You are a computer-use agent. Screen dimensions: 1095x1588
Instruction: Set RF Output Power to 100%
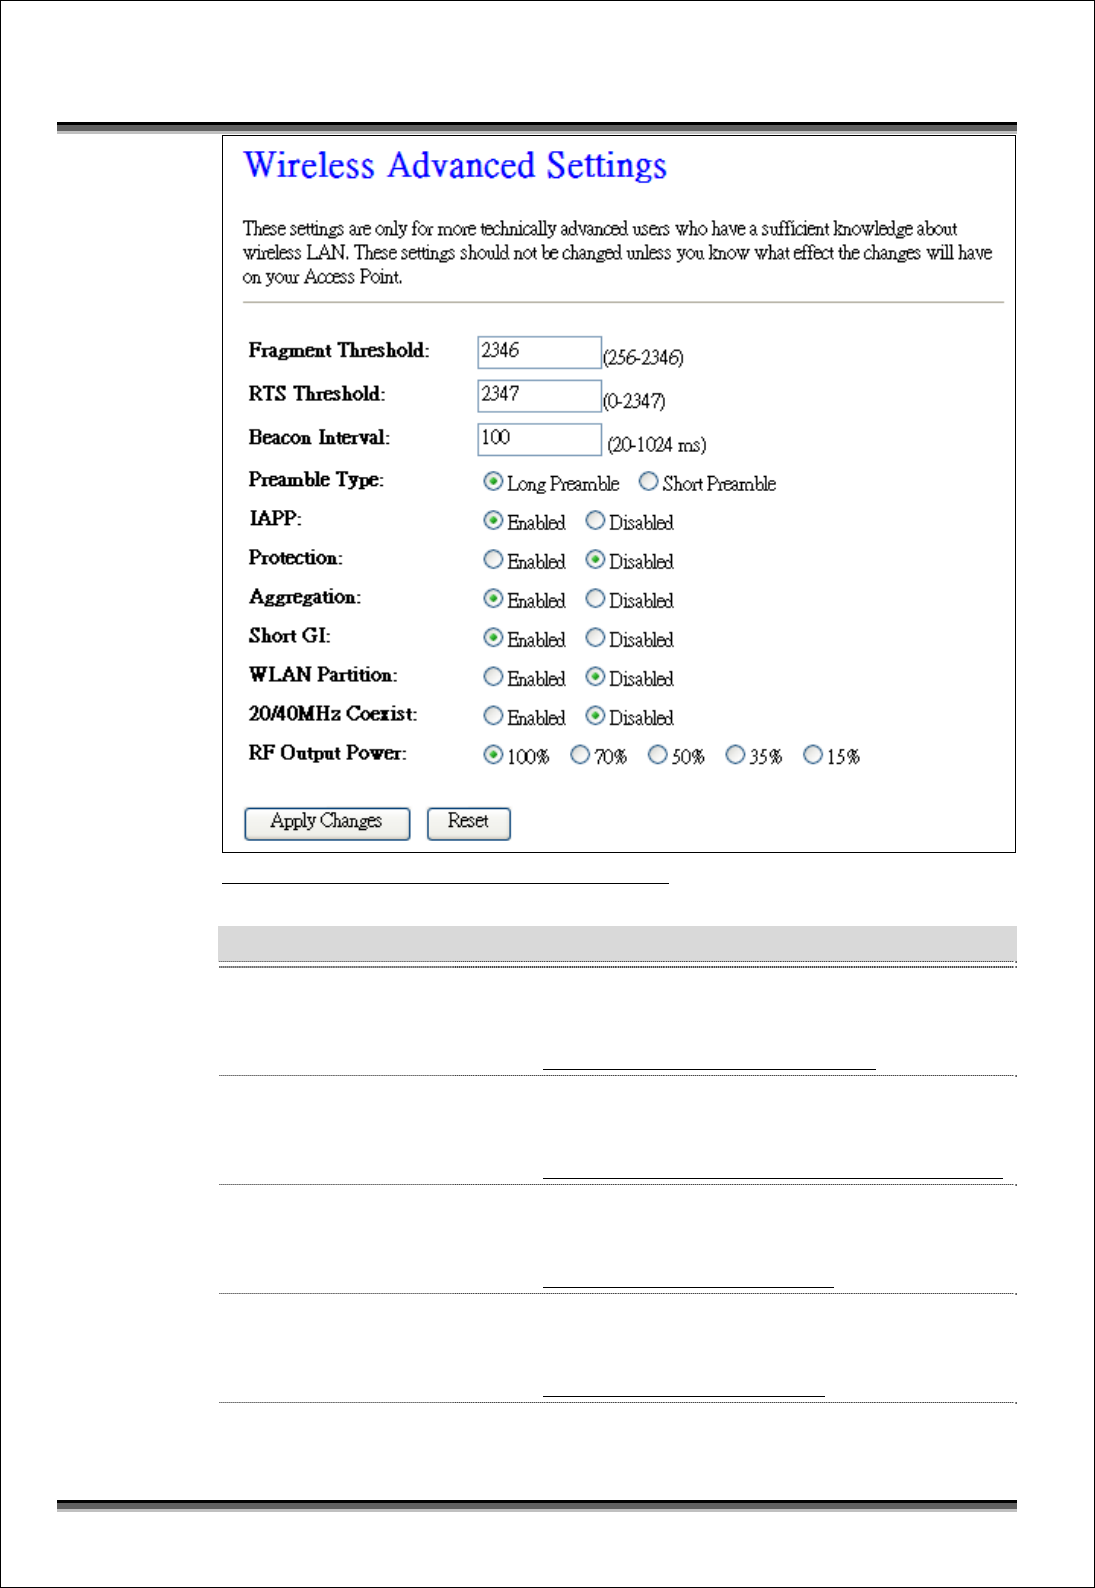493,755
